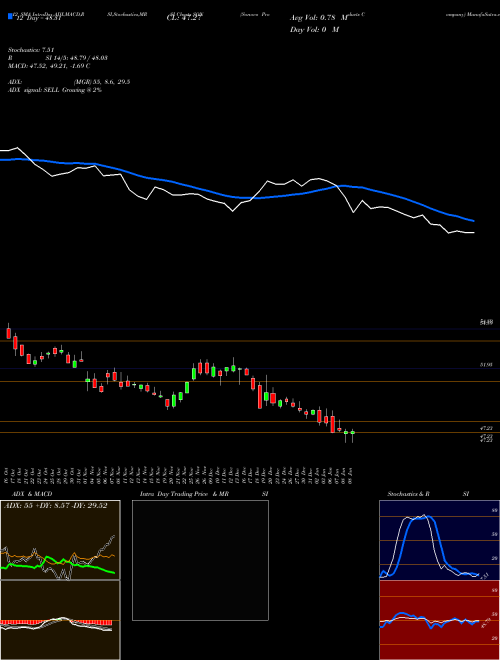Click the MACD histogram lower panel
This screenshot has width=500, height=660.
point(60,620)
